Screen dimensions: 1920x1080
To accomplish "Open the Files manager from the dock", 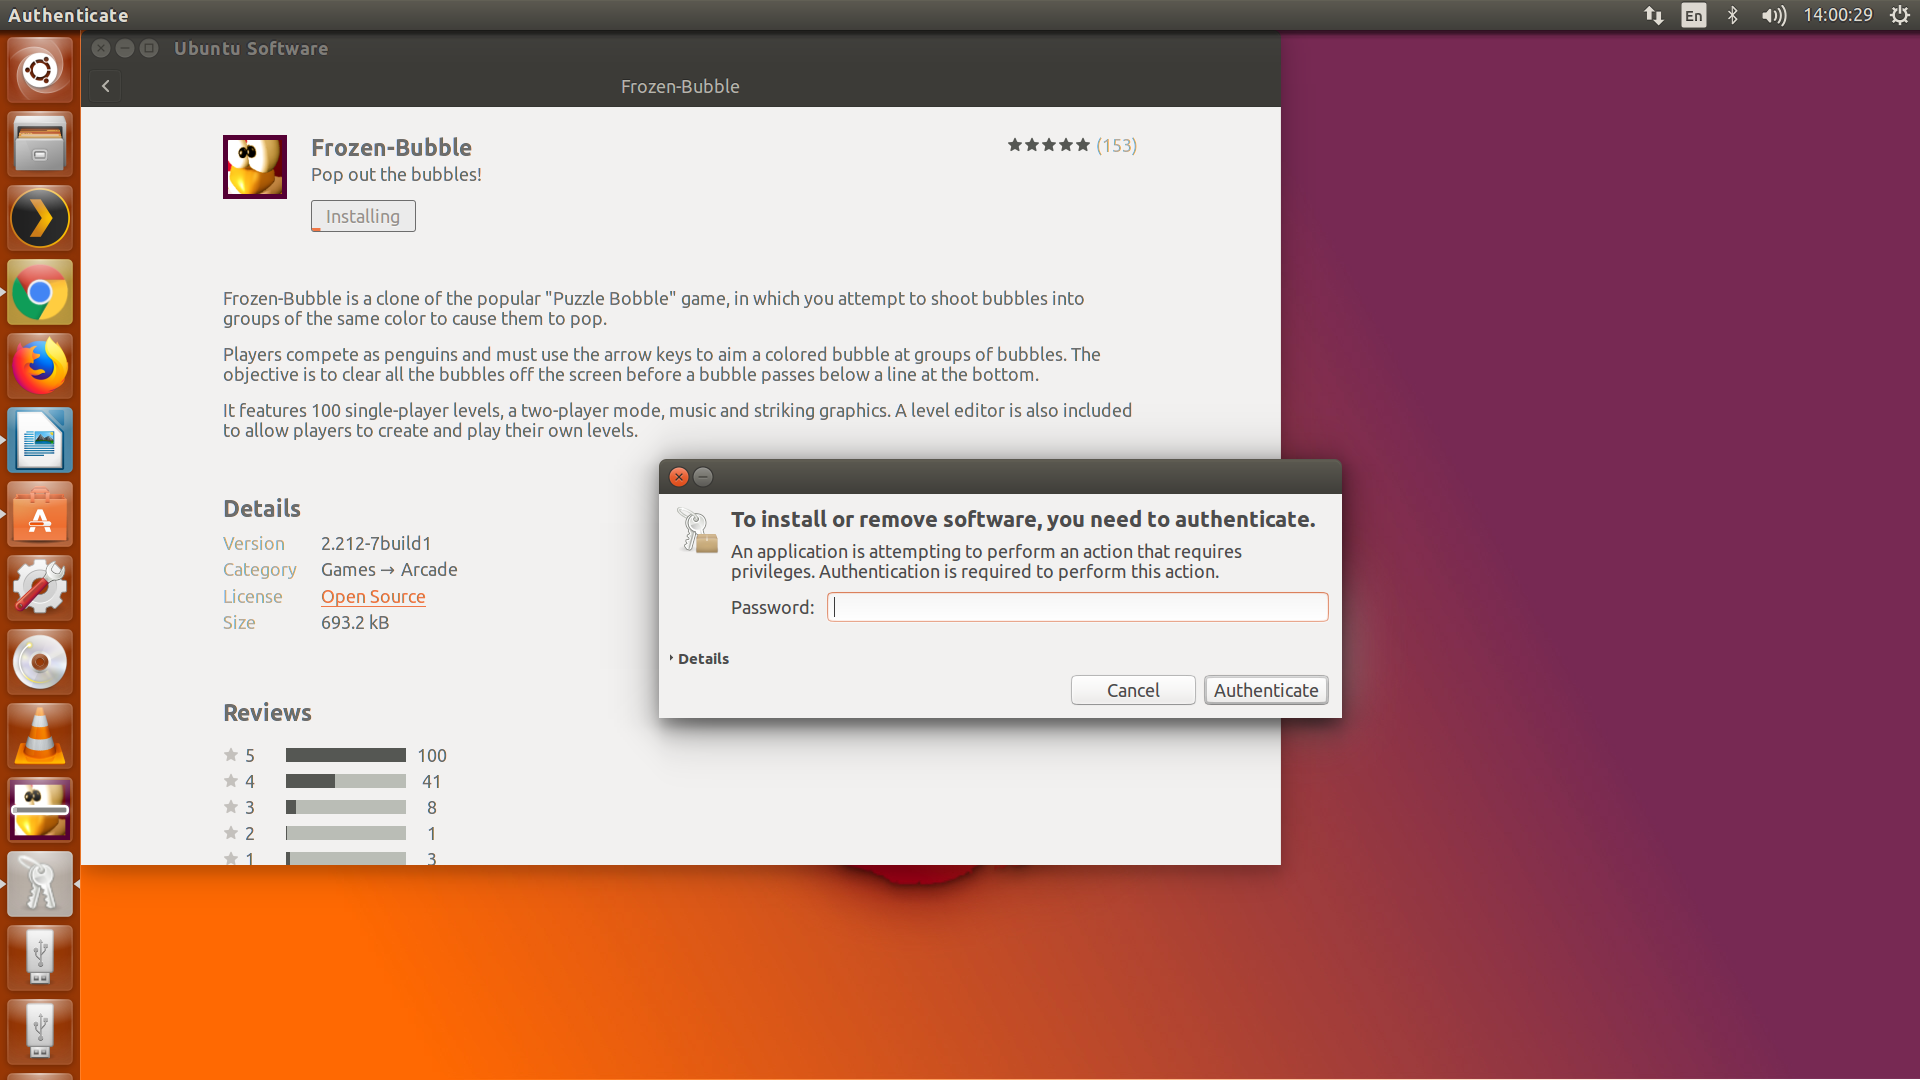I will tap(40, 144).
